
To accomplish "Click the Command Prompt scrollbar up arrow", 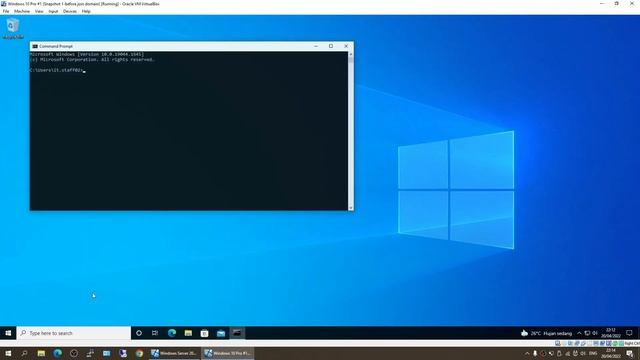I will click(x=351, y=54).
